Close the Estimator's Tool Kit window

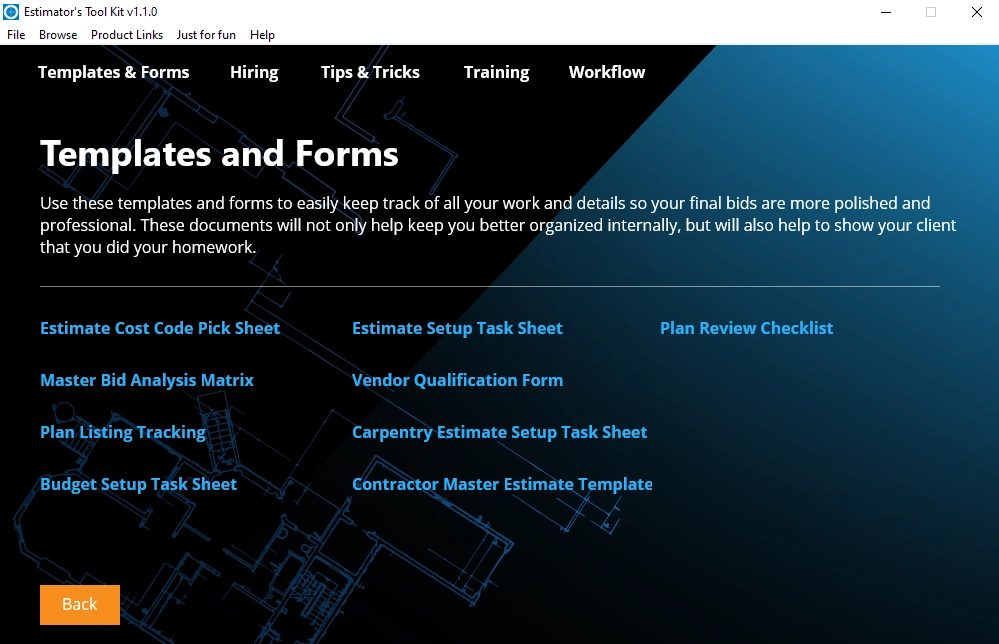pos(977,12)
